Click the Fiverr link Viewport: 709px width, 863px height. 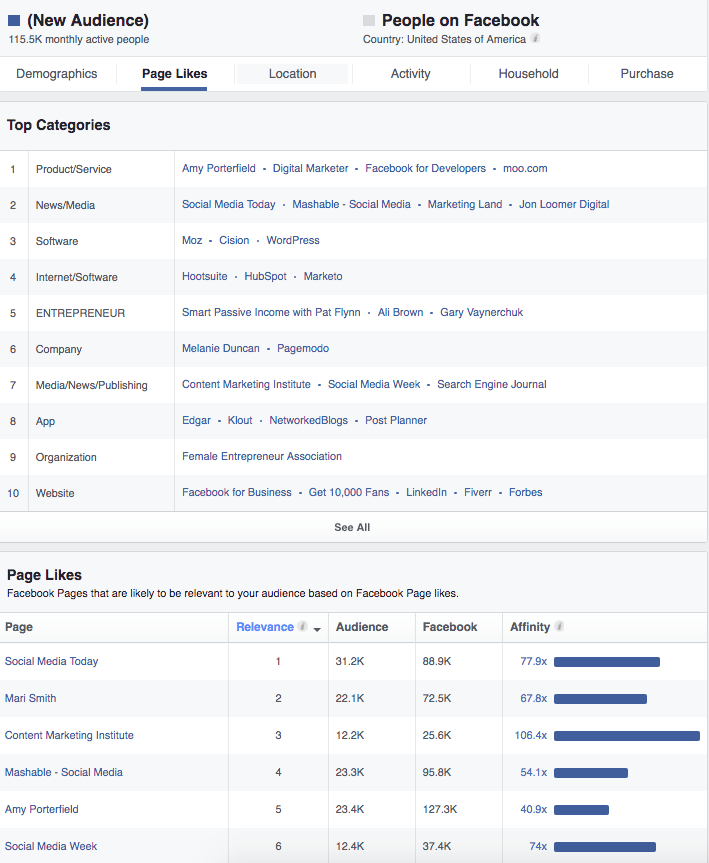[x=478, y=493]
